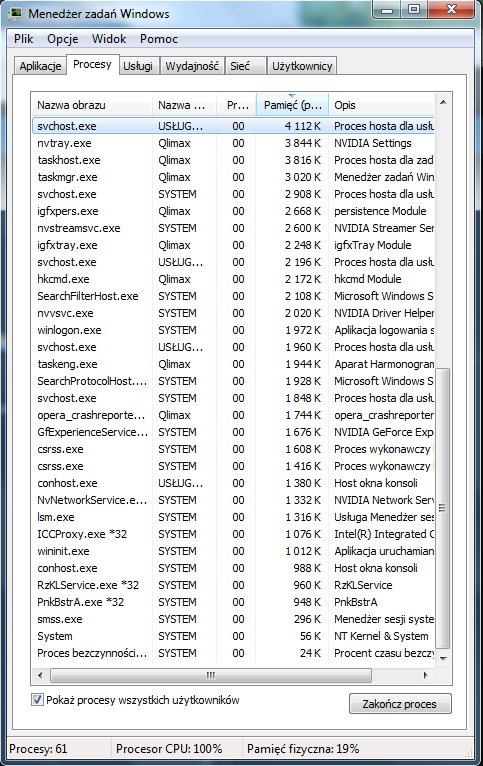This screenshot has width=483, height=766.
Task: Toggle 'Pokaż procesy wszystkich użytkowników' checkbox
Action: (x=37, y=700)
